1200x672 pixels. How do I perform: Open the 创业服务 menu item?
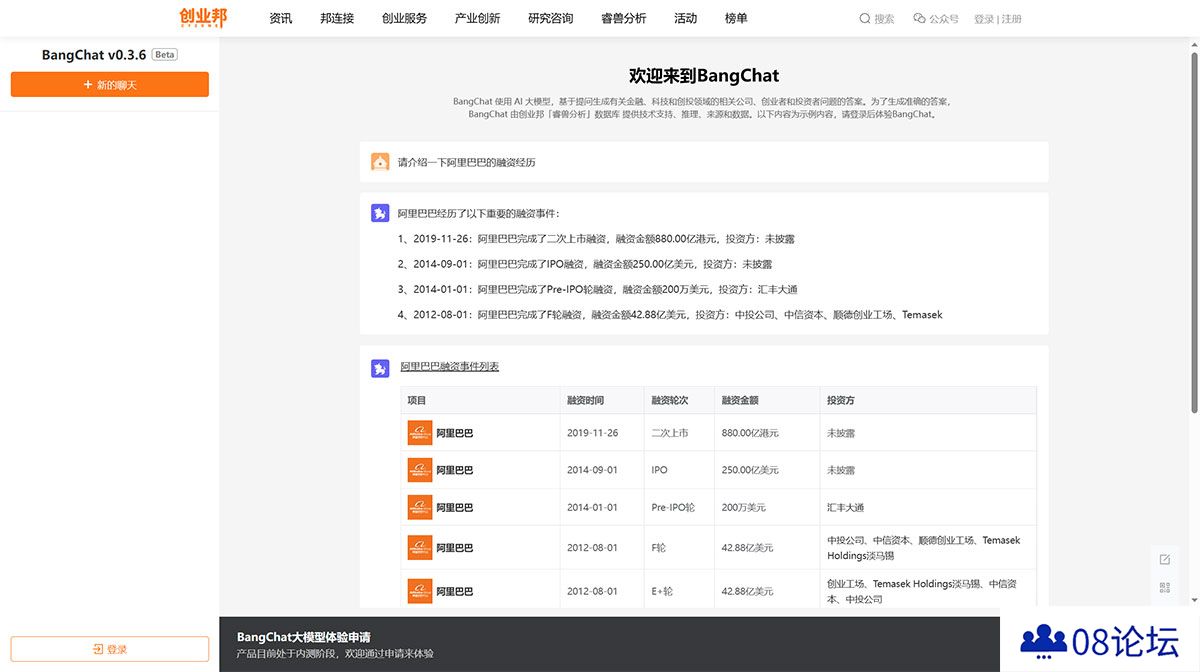(x=404, y=18)
